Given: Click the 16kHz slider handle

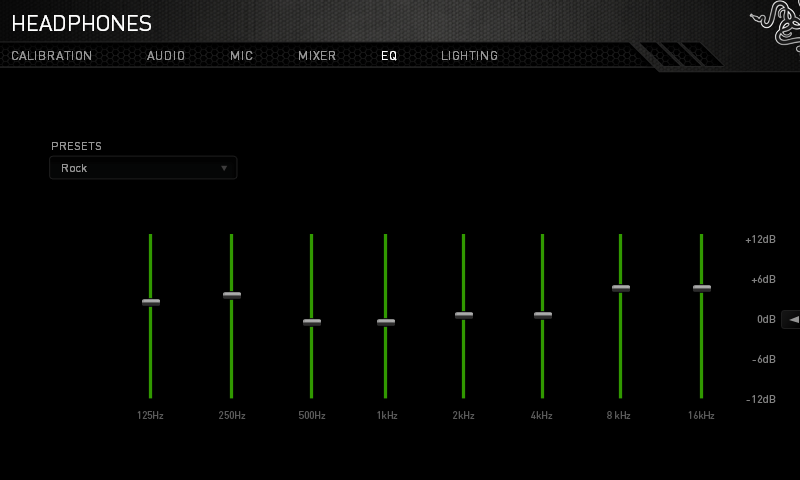Looking at the screenshot, I should tap(702, 288).
